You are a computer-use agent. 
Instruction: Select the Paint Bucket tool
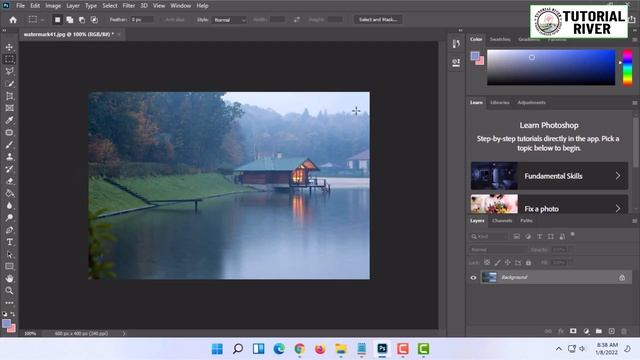click(x=9, y=193)
